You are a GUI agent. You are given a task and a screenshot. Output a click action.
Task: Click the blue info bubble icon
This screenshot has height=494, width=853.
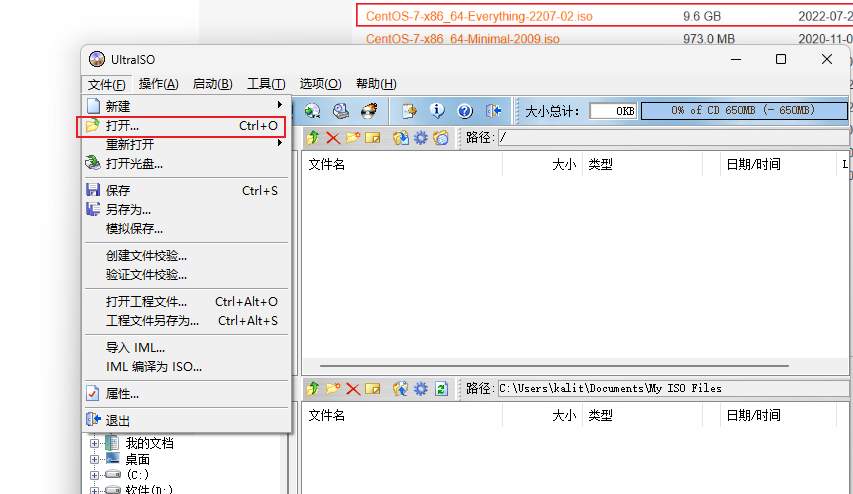pyautogui.click(x=437, y=111)
